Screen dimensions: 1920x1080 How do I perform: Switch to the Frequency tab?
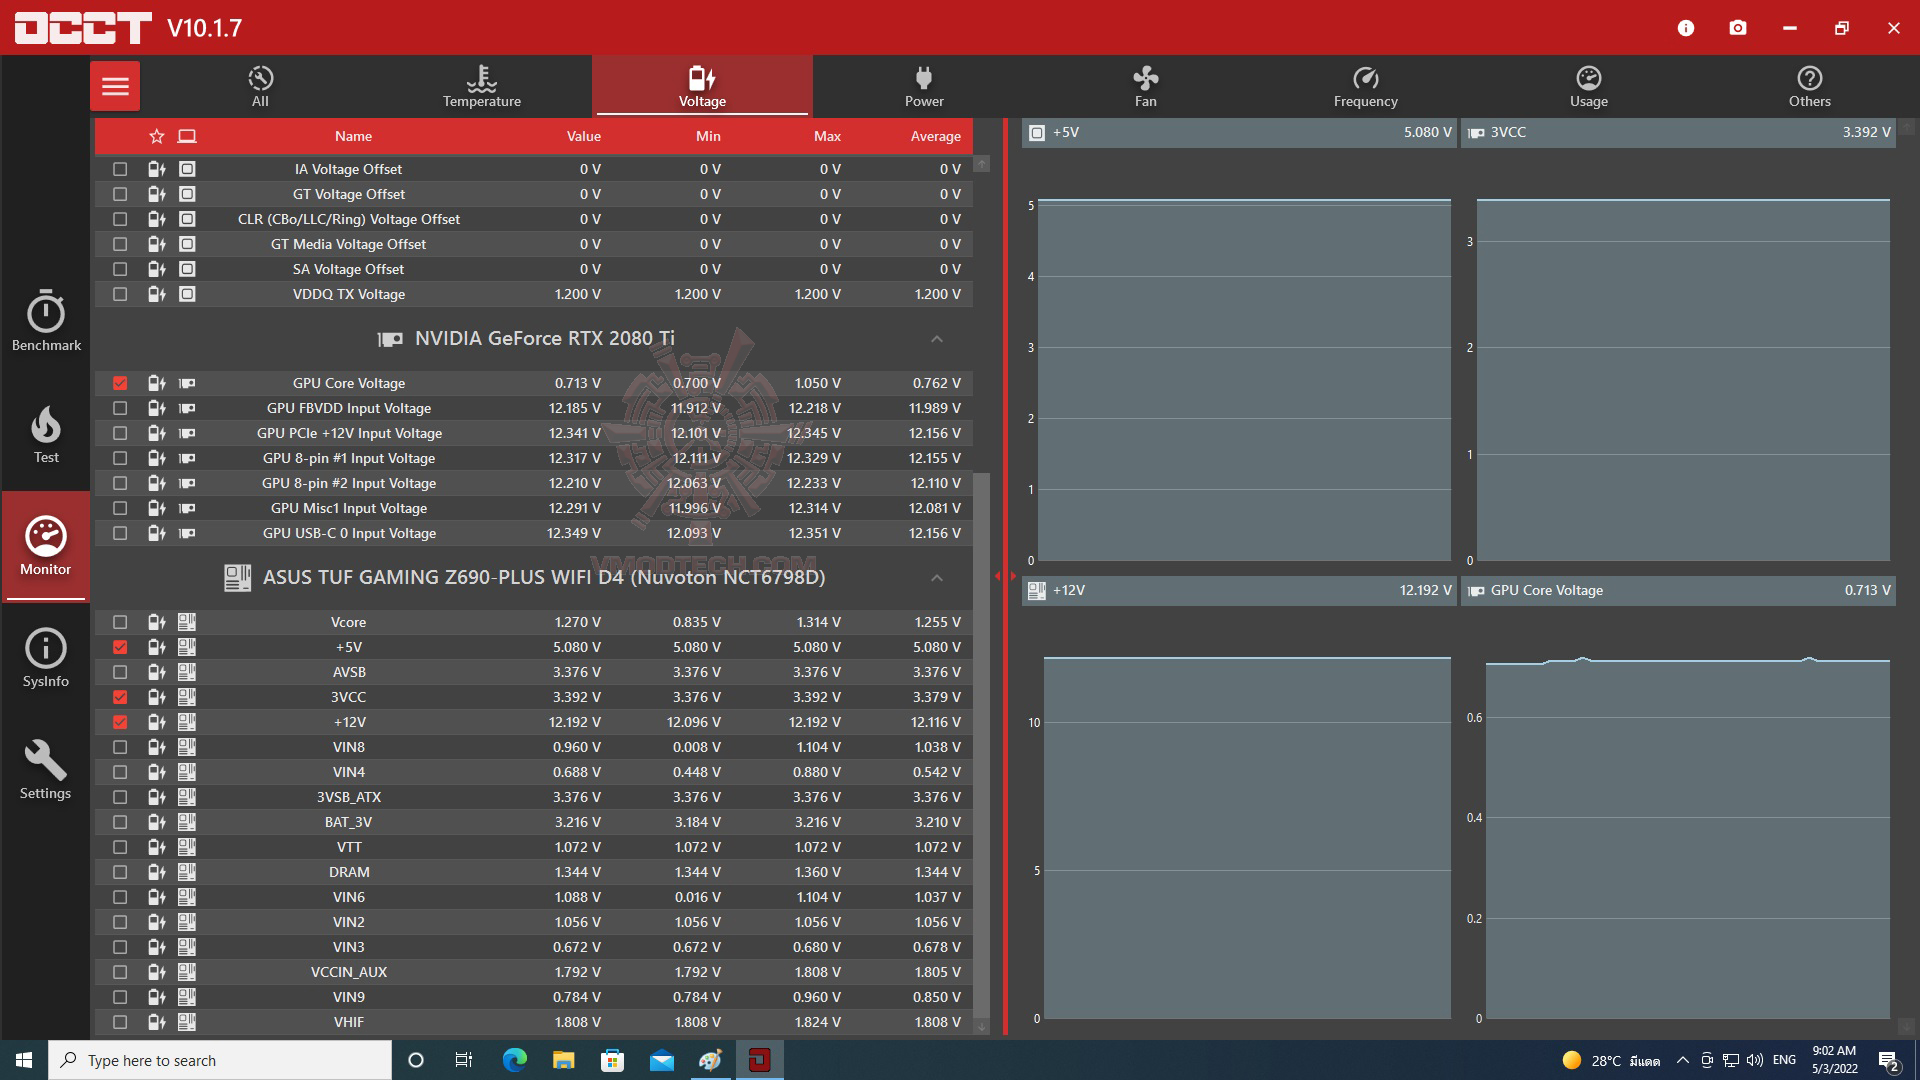click(1365, 86)
